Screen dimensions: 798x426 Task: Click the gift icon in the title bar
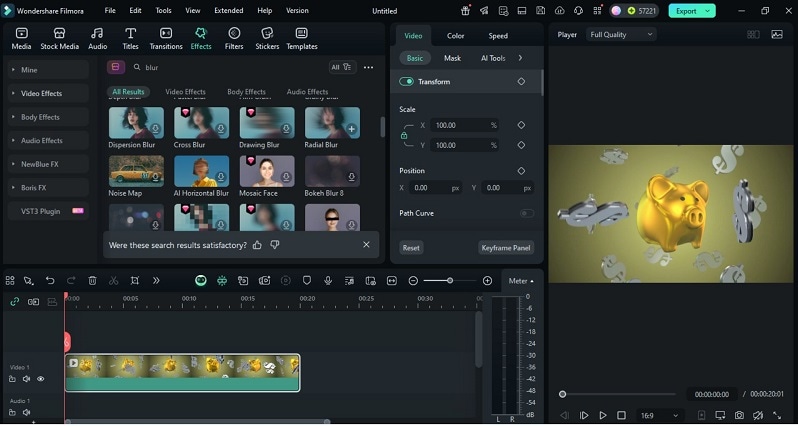coord(465,11)
